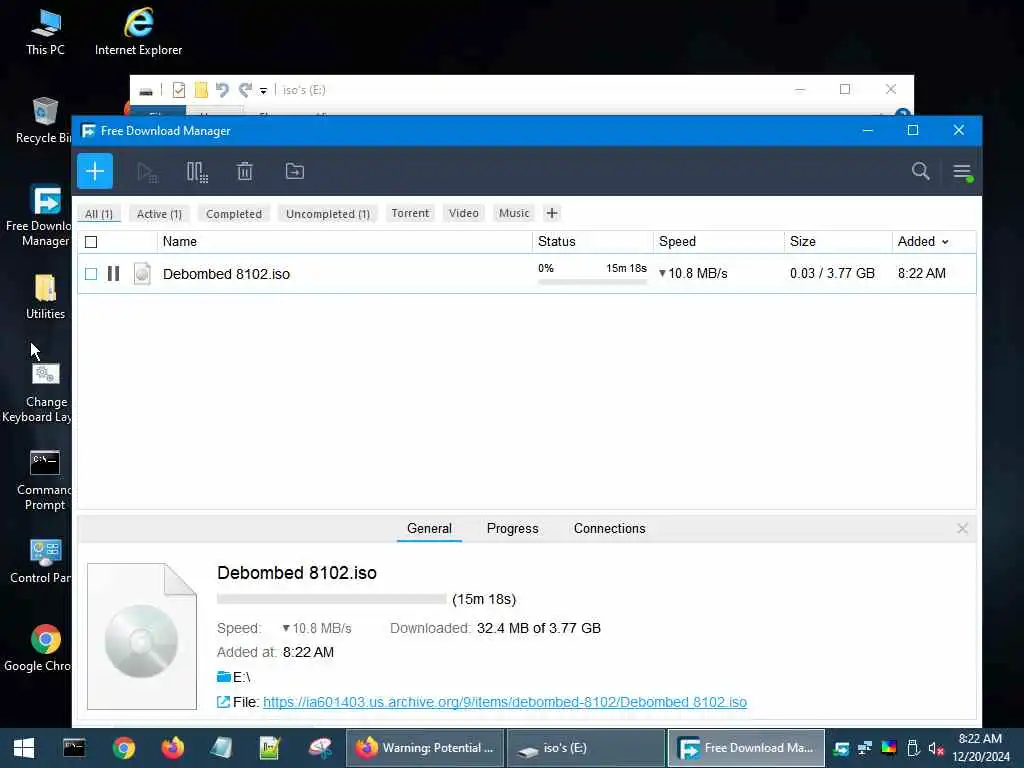Image resolution: width=1024 pixels, height=768 pixels.
Task: Launch Chrome from the taskbar
Action: pyautogui.click(x=123, y=748)
